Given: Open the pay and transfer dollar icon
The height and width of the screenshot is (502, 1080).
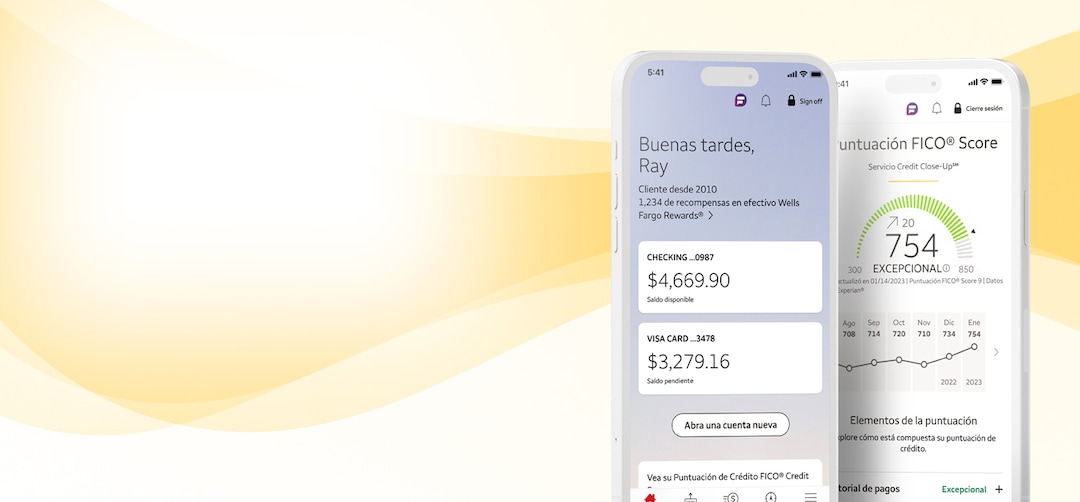Looking at the screenshot, I should [731, 497].
